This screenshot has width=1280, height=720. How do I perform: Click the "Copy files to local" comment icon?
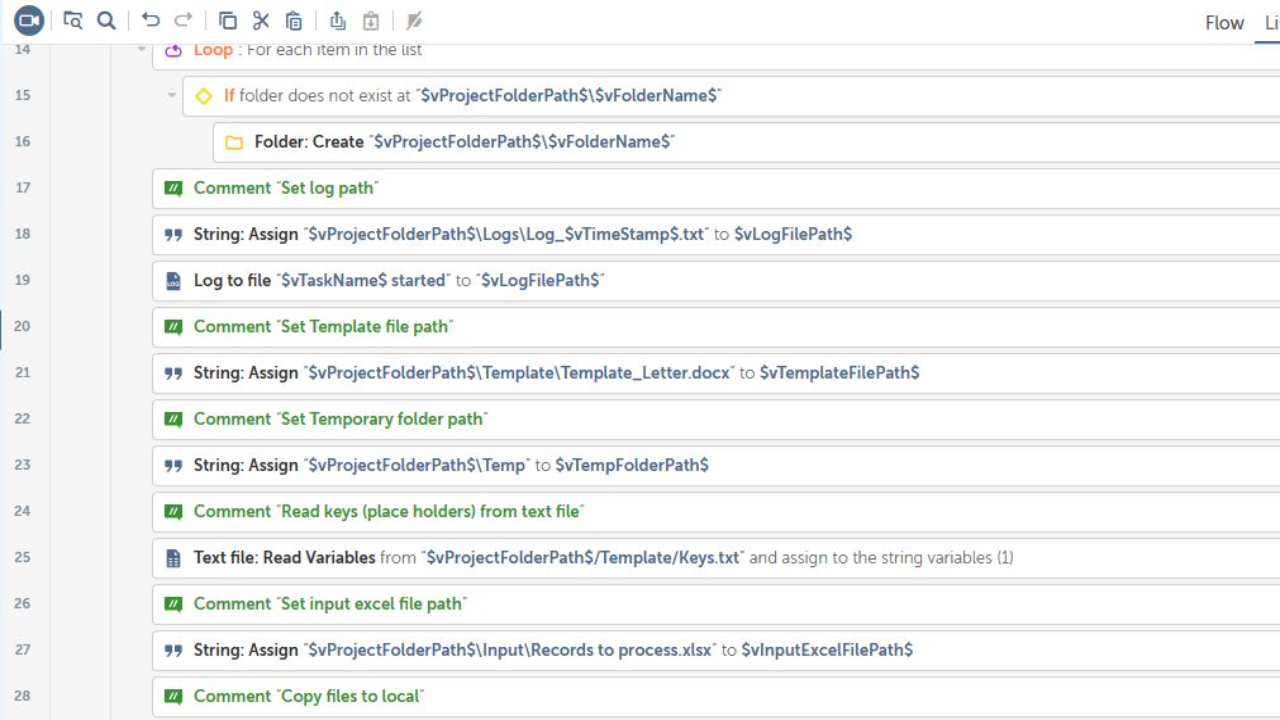click(173, 696)
